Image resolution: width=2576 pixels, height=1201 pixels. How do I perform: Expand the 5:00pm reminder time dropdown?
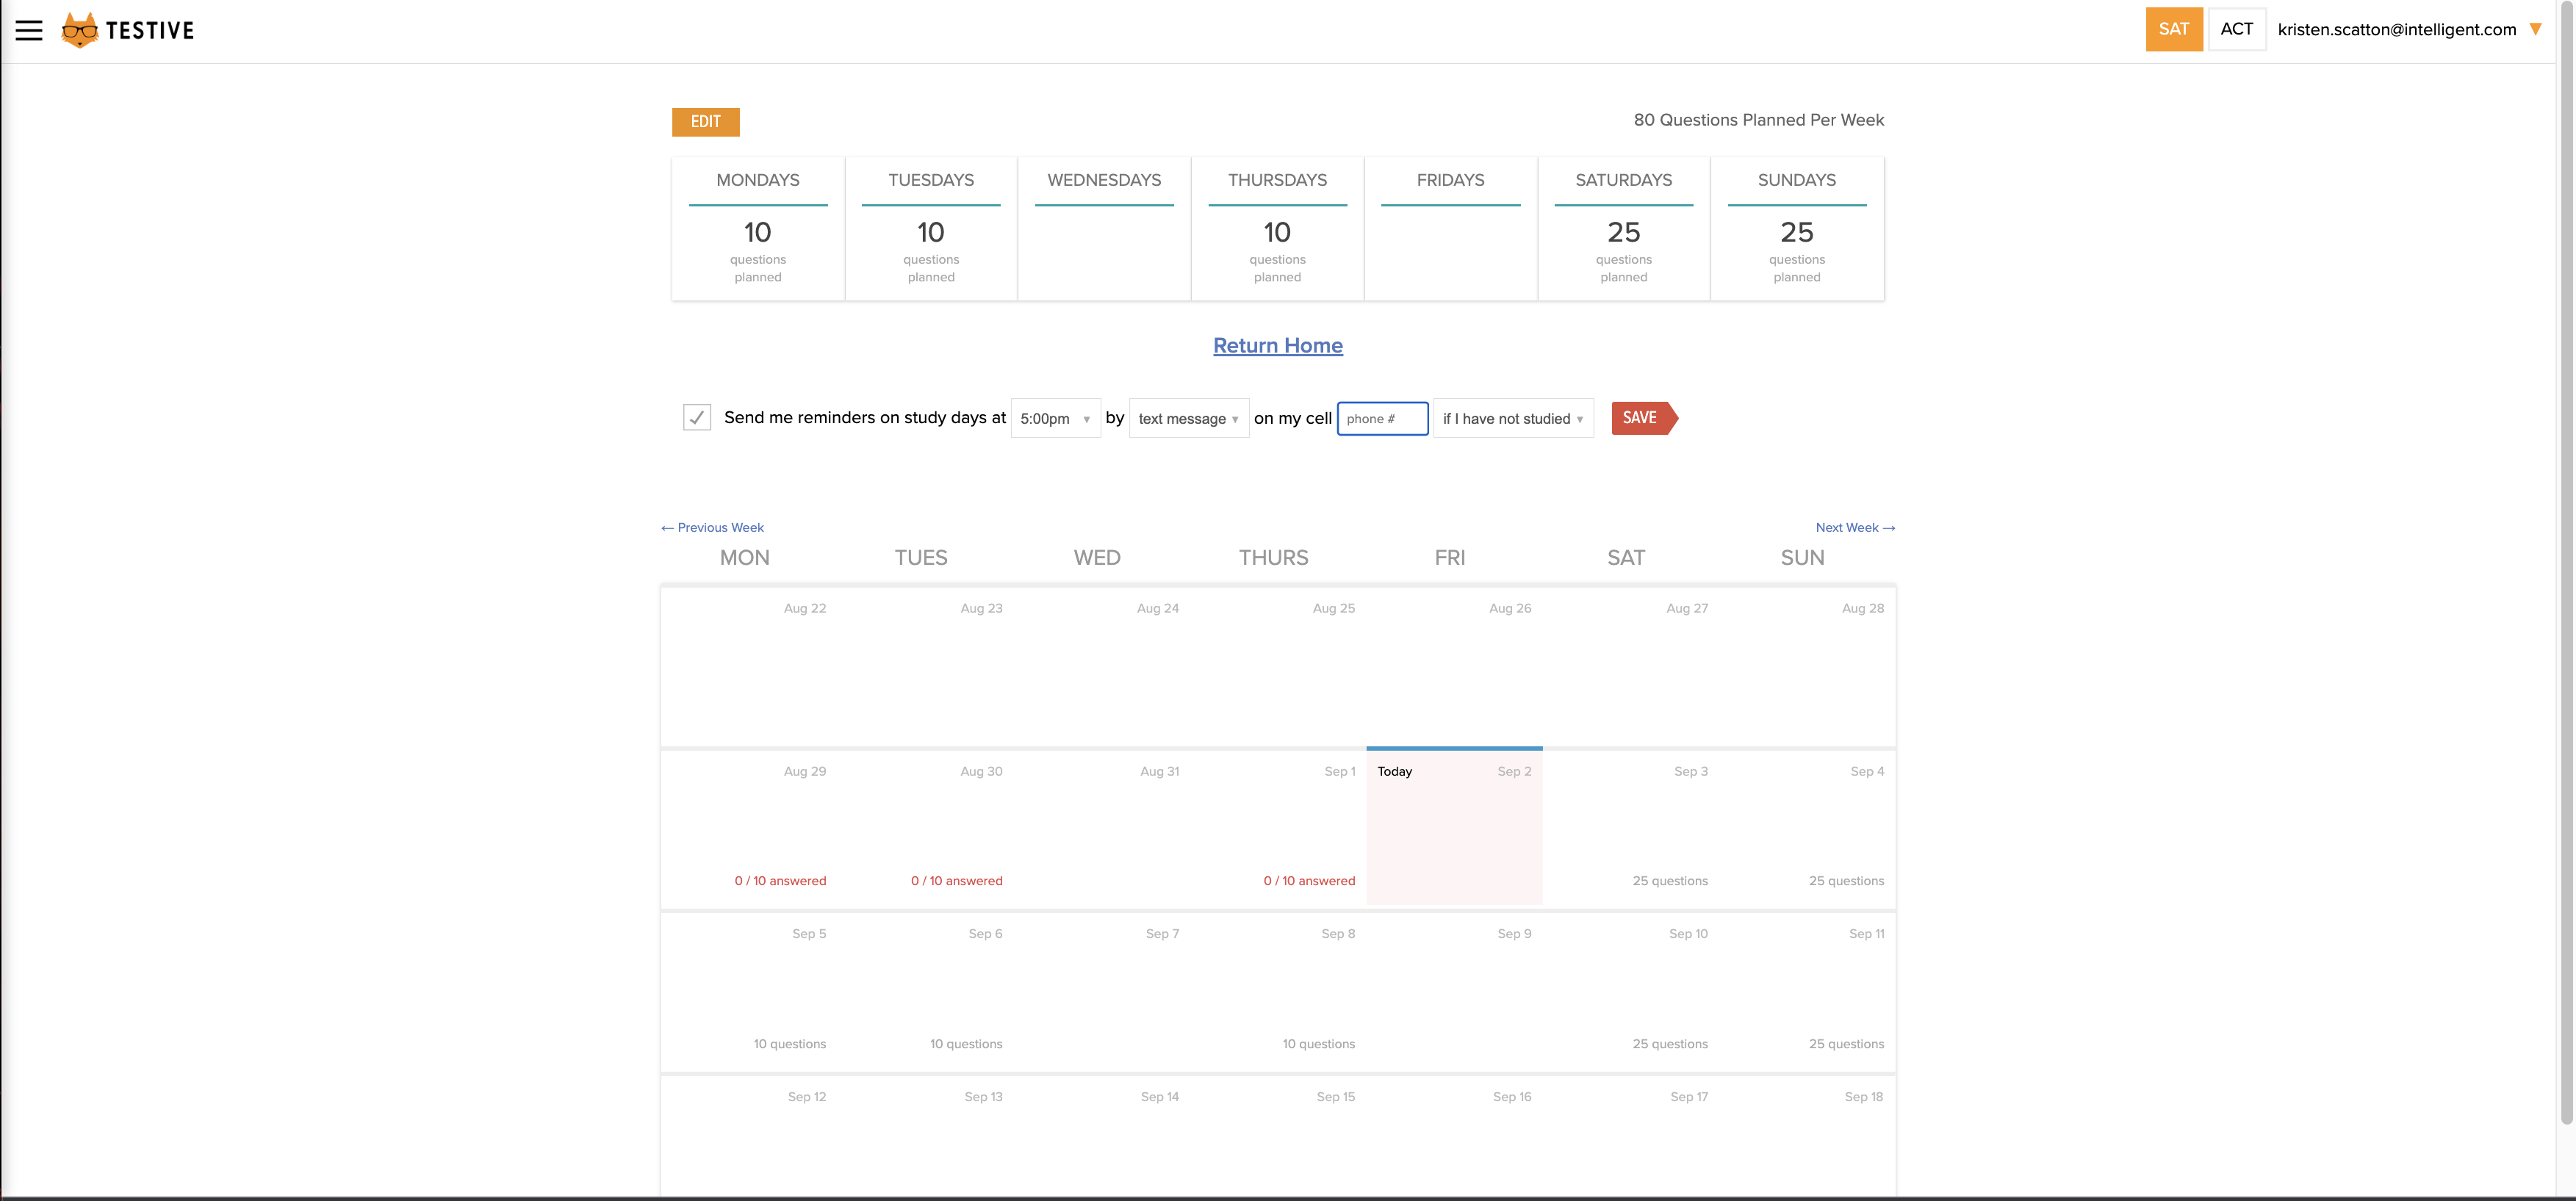pos(1055,418)
